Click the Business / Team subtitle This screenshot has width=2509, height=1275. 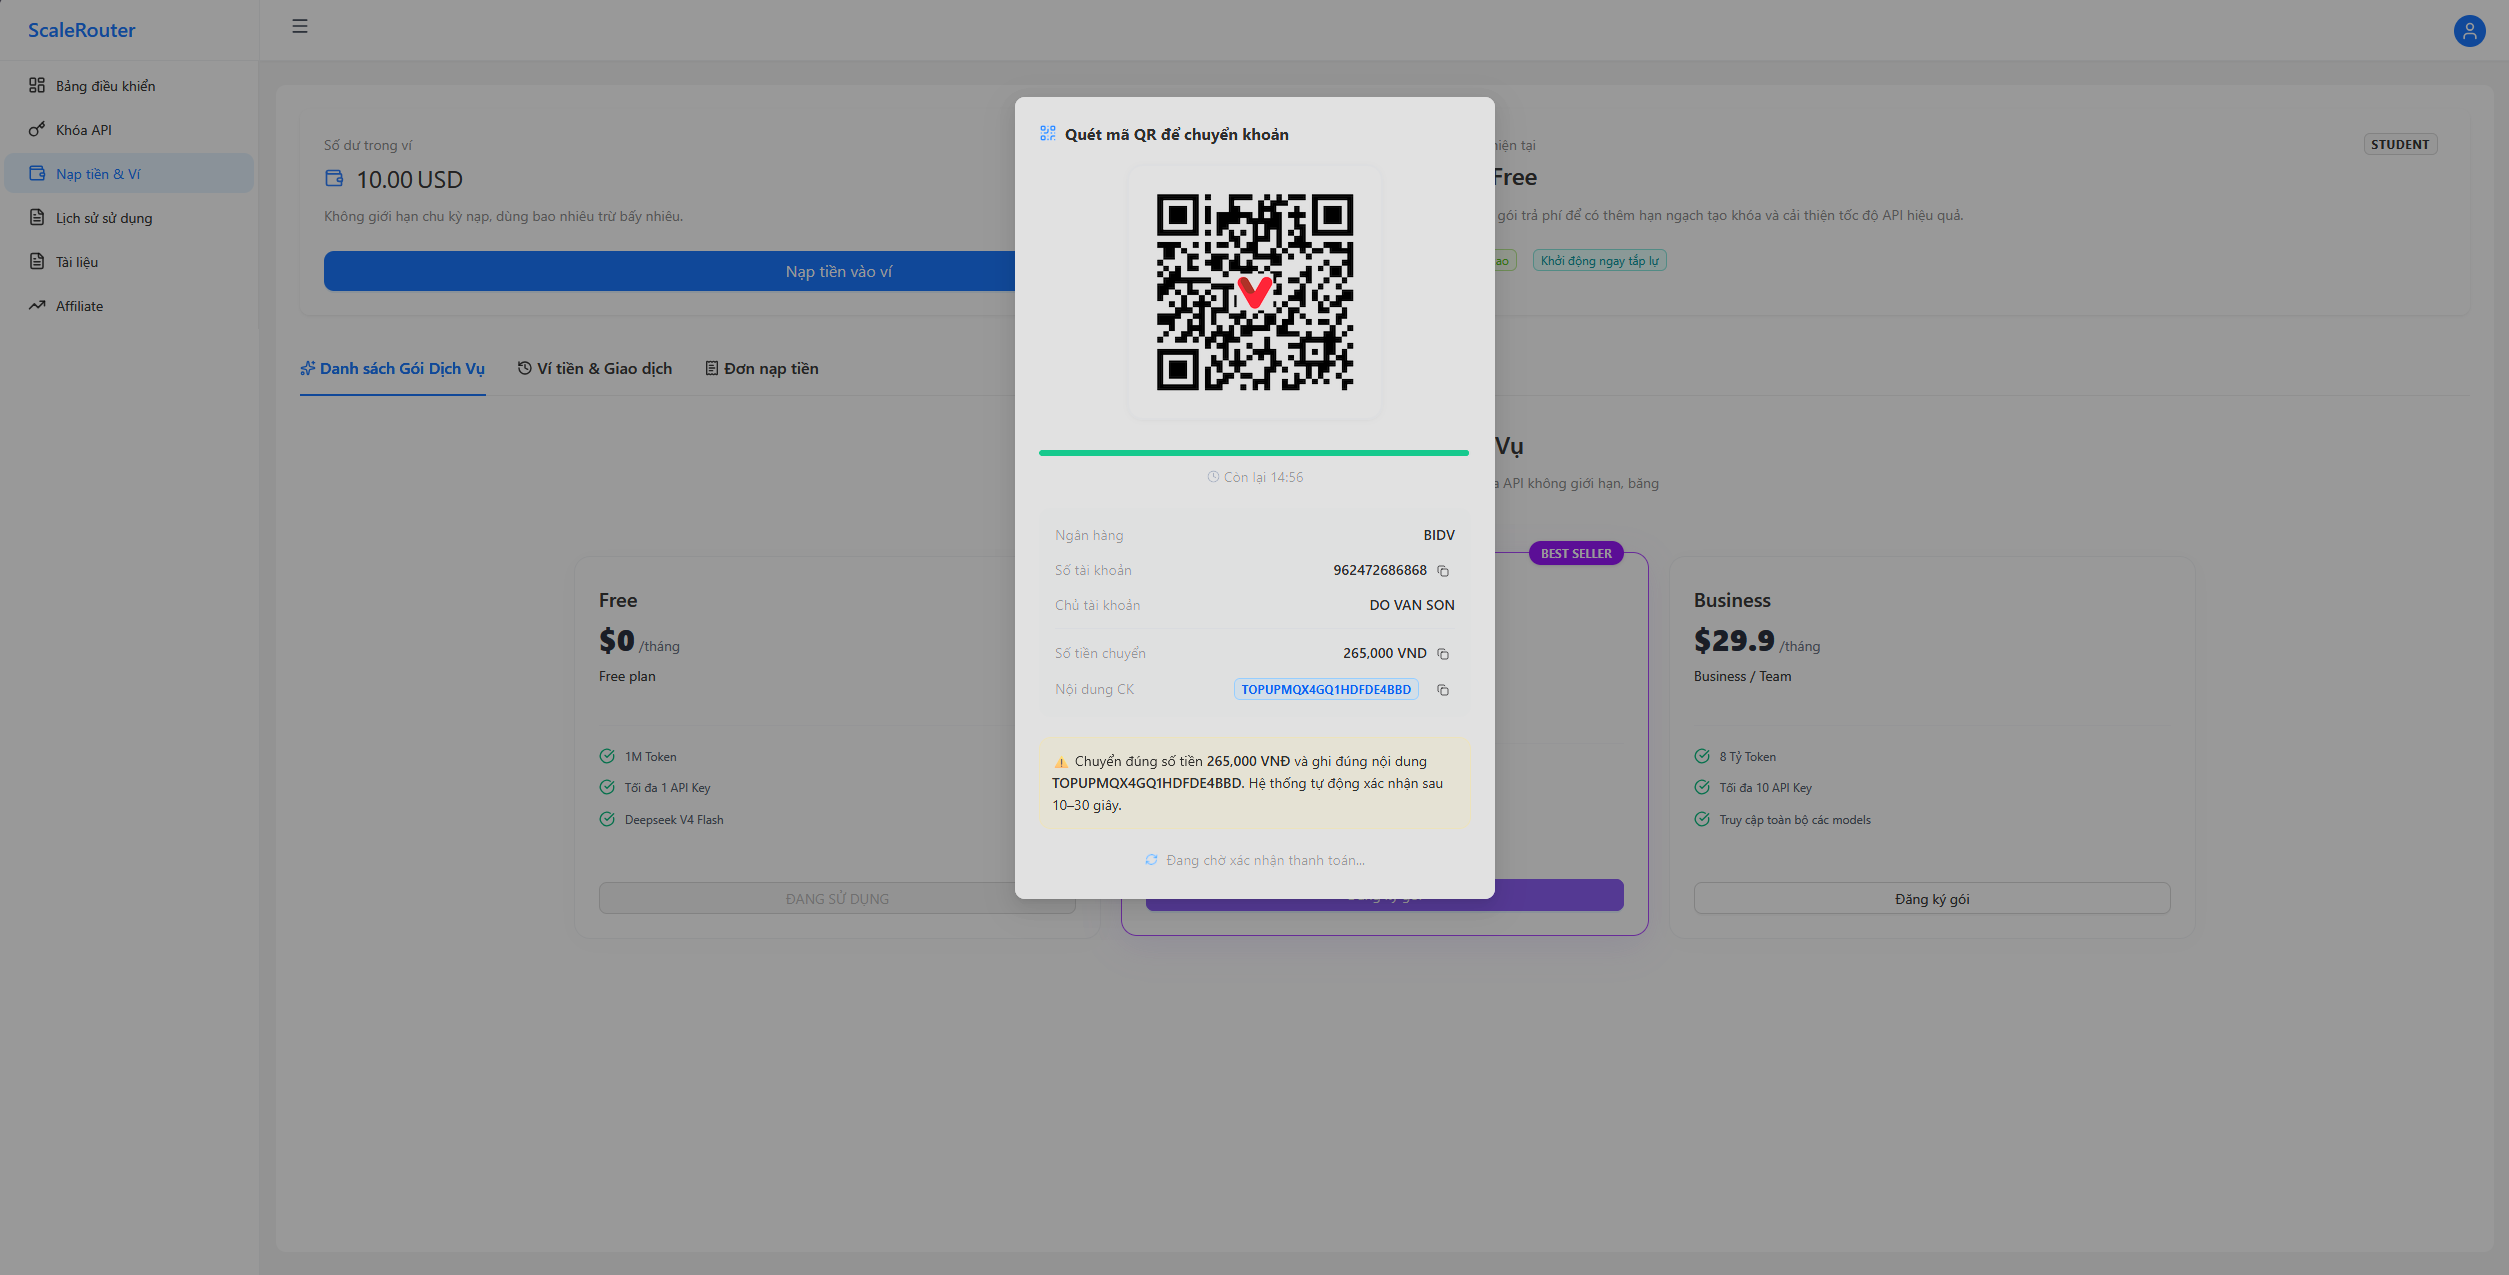click(x=1743, y=677)
